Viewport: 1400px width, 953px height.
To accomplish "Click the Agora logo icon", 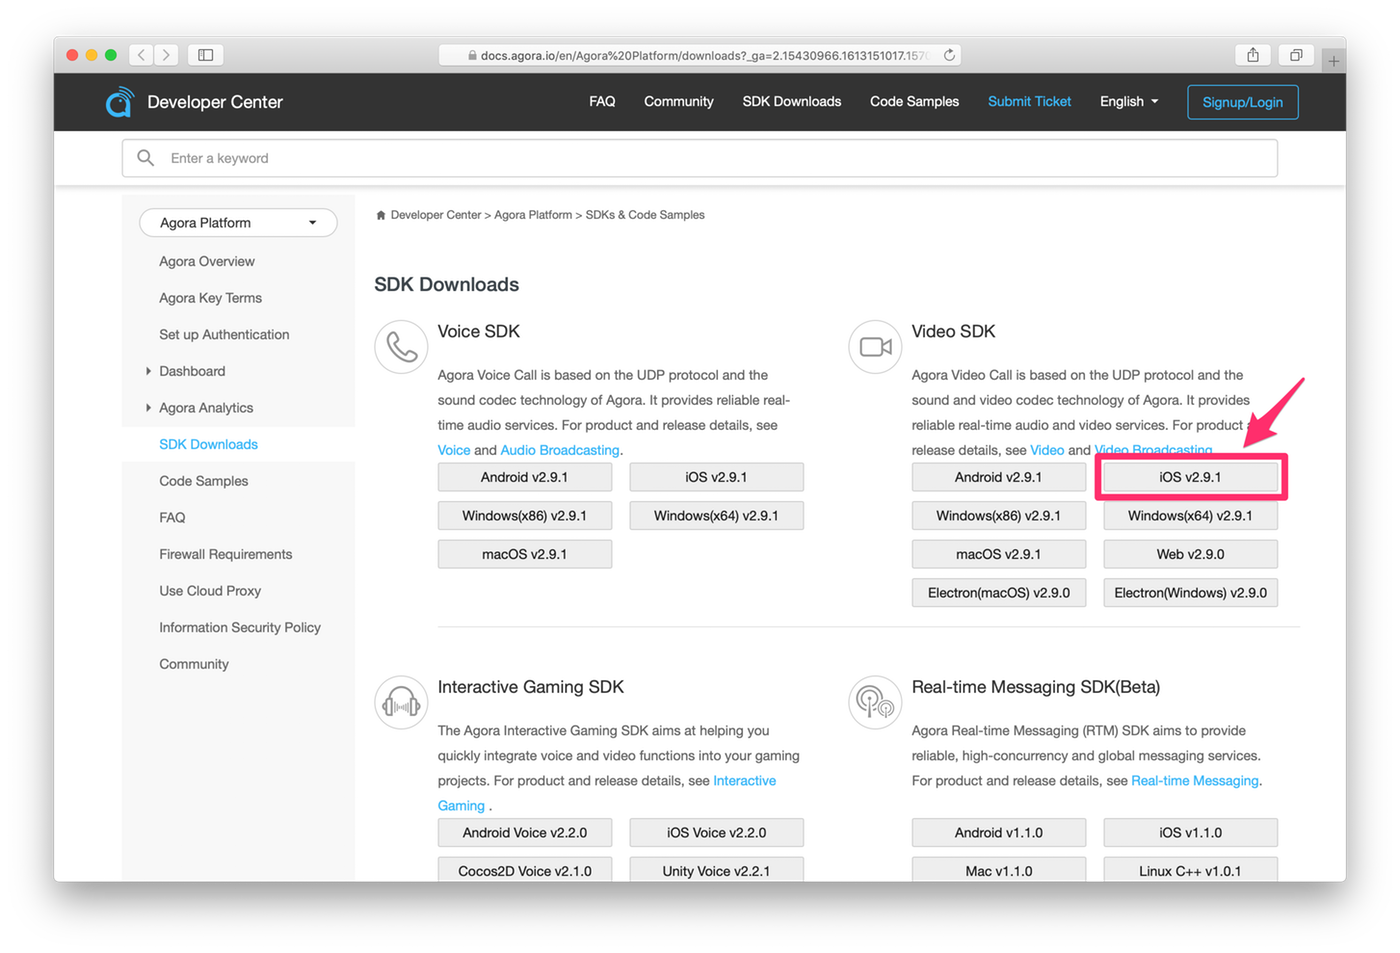I will (120, 102).
